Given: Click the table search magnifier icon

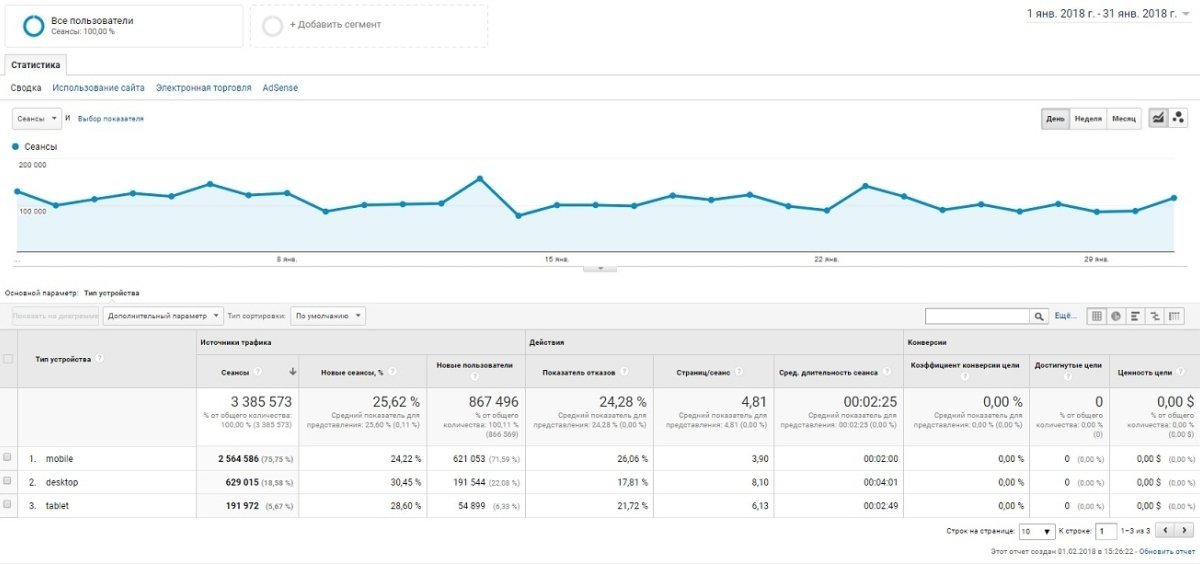Looking at the screenshot, I should [x=1040, y=316].
